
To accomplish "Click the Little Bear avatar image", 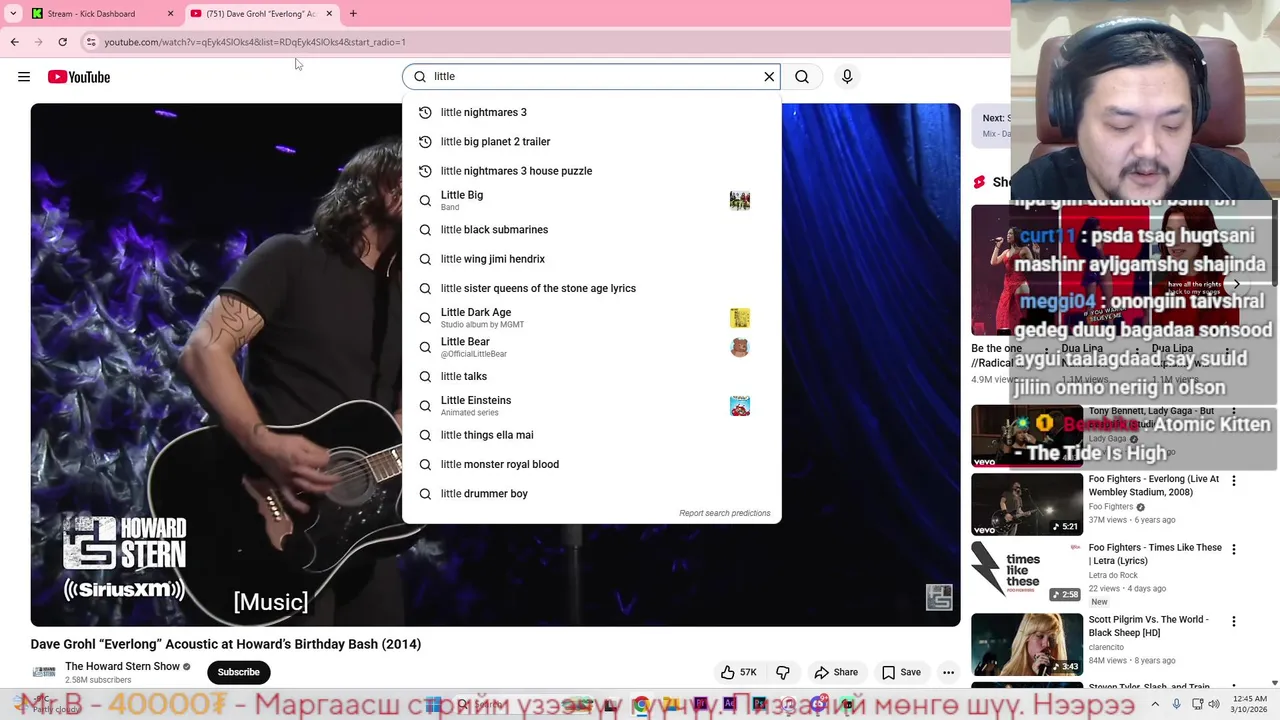I will 740,347.
